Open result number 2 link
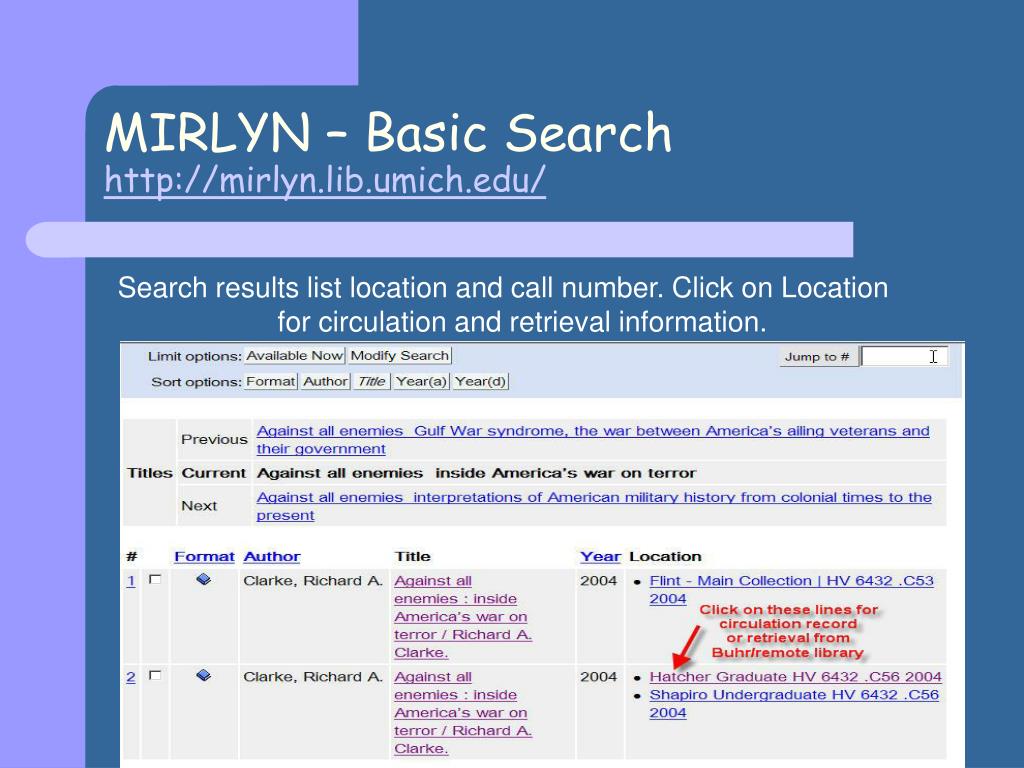The width and height of the screenshot is (1024, 768). 131,677
